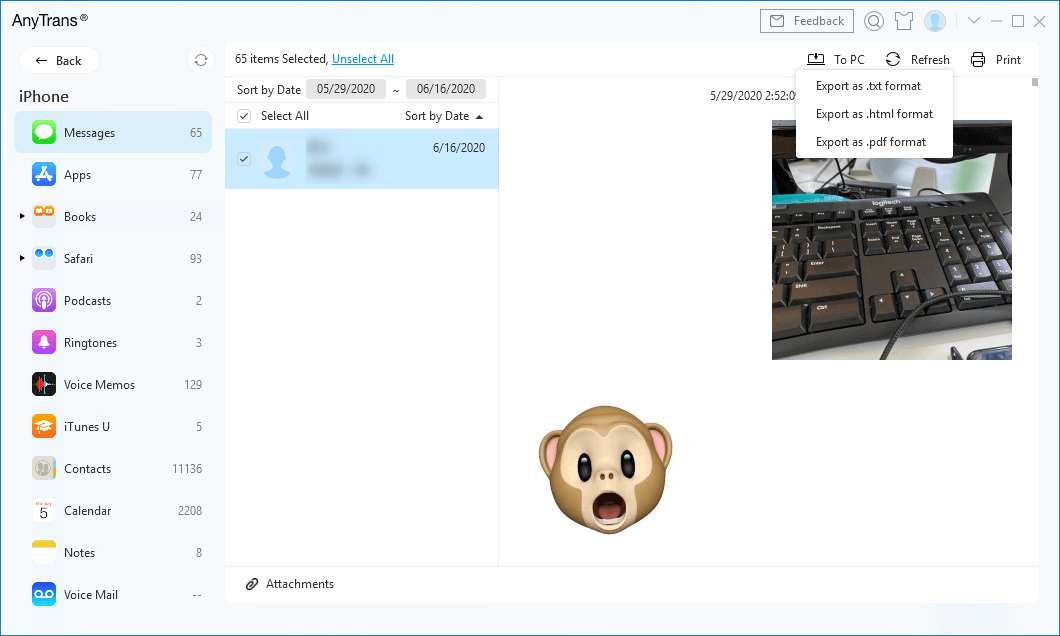Open Podcasts from the sidebar
The height and width of the screenshot is (636, 1060).
click(x=44, y=300)
